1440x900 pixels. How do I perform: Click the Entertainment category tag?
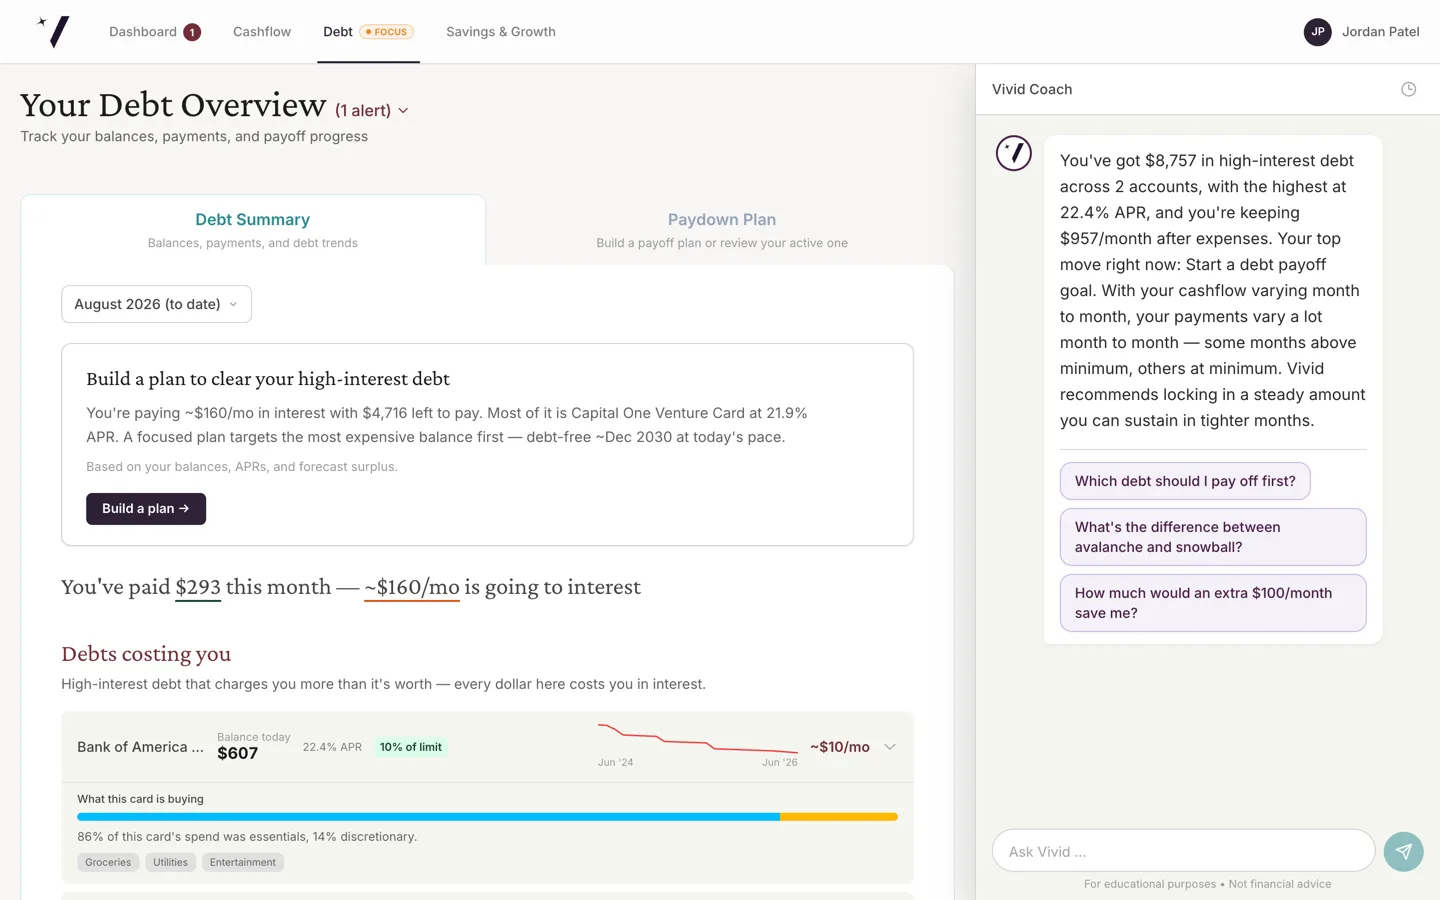pos(243,862)
